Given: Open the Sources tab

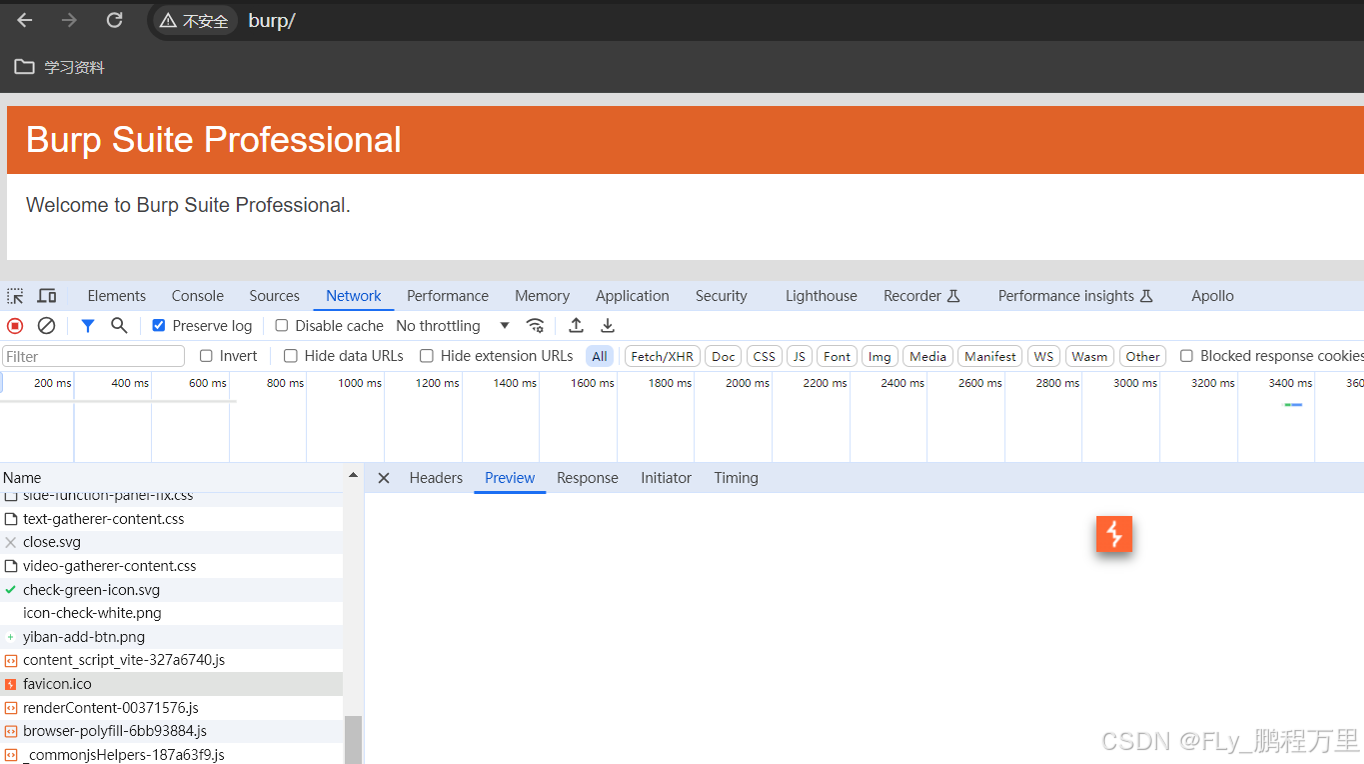Looking at the screenshot, I should pyautogui.click(x=274, y=296).
